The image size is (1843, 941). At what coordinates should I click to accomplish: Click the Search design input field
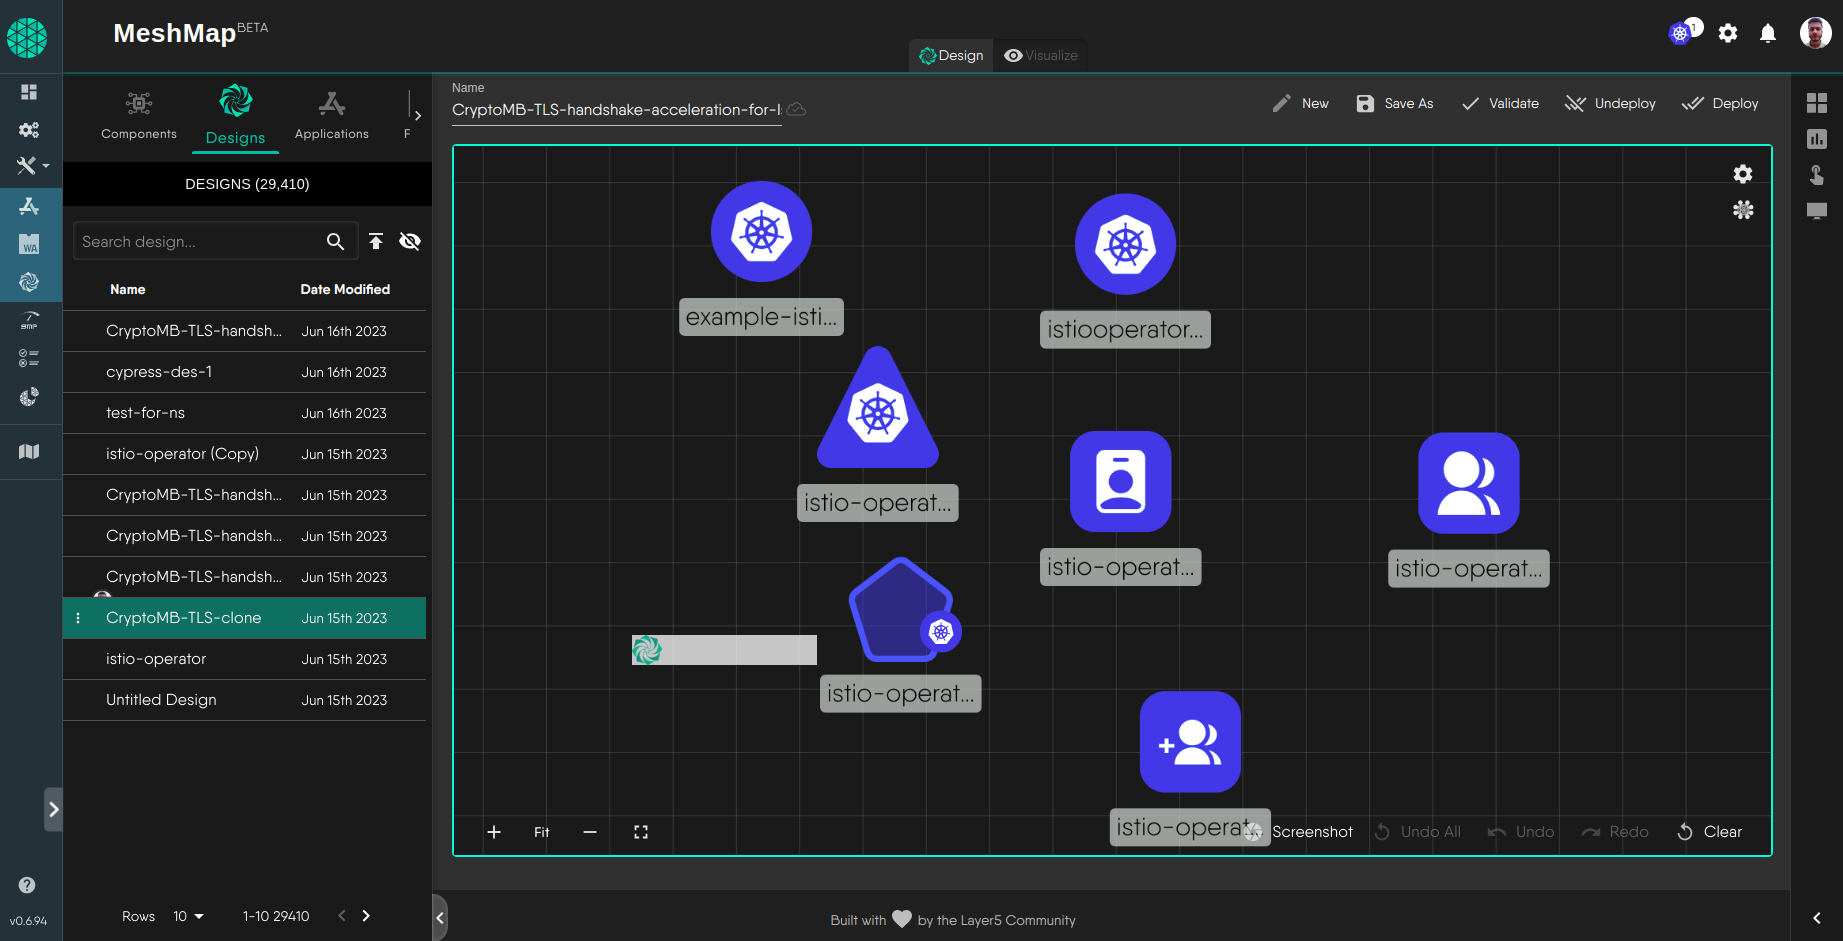point(197,242)
